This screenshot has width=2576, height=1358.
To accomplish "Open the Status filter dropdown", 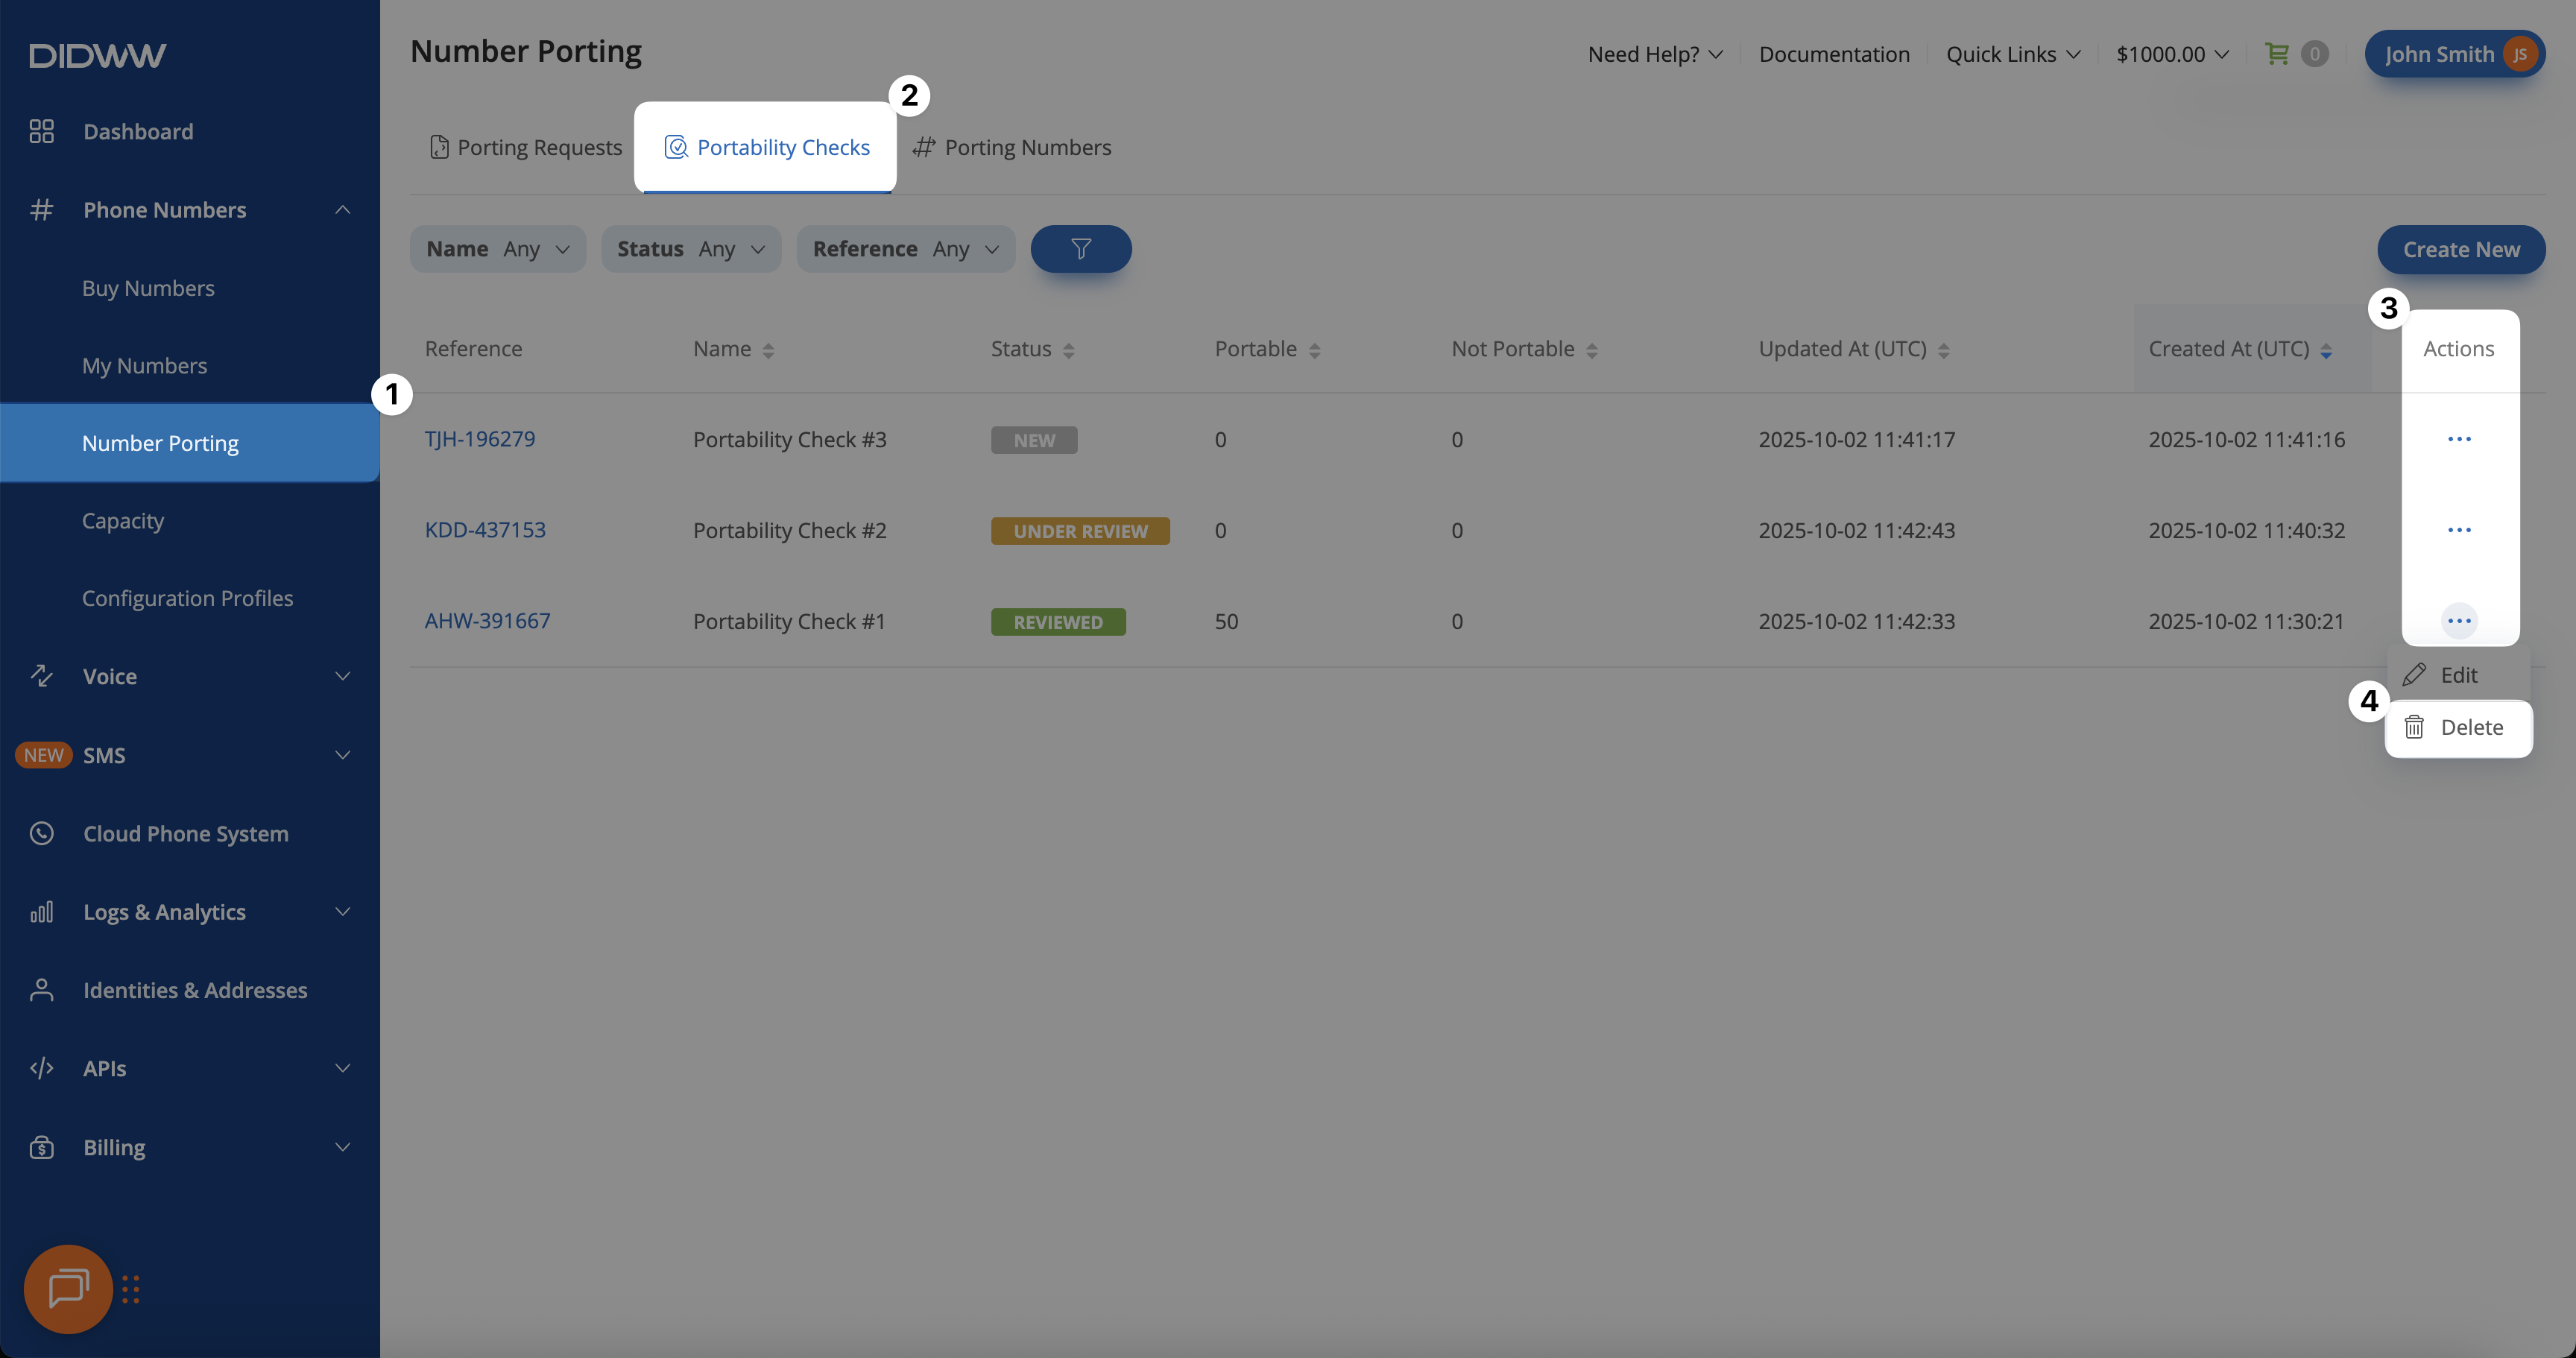I will pos(690,249).
